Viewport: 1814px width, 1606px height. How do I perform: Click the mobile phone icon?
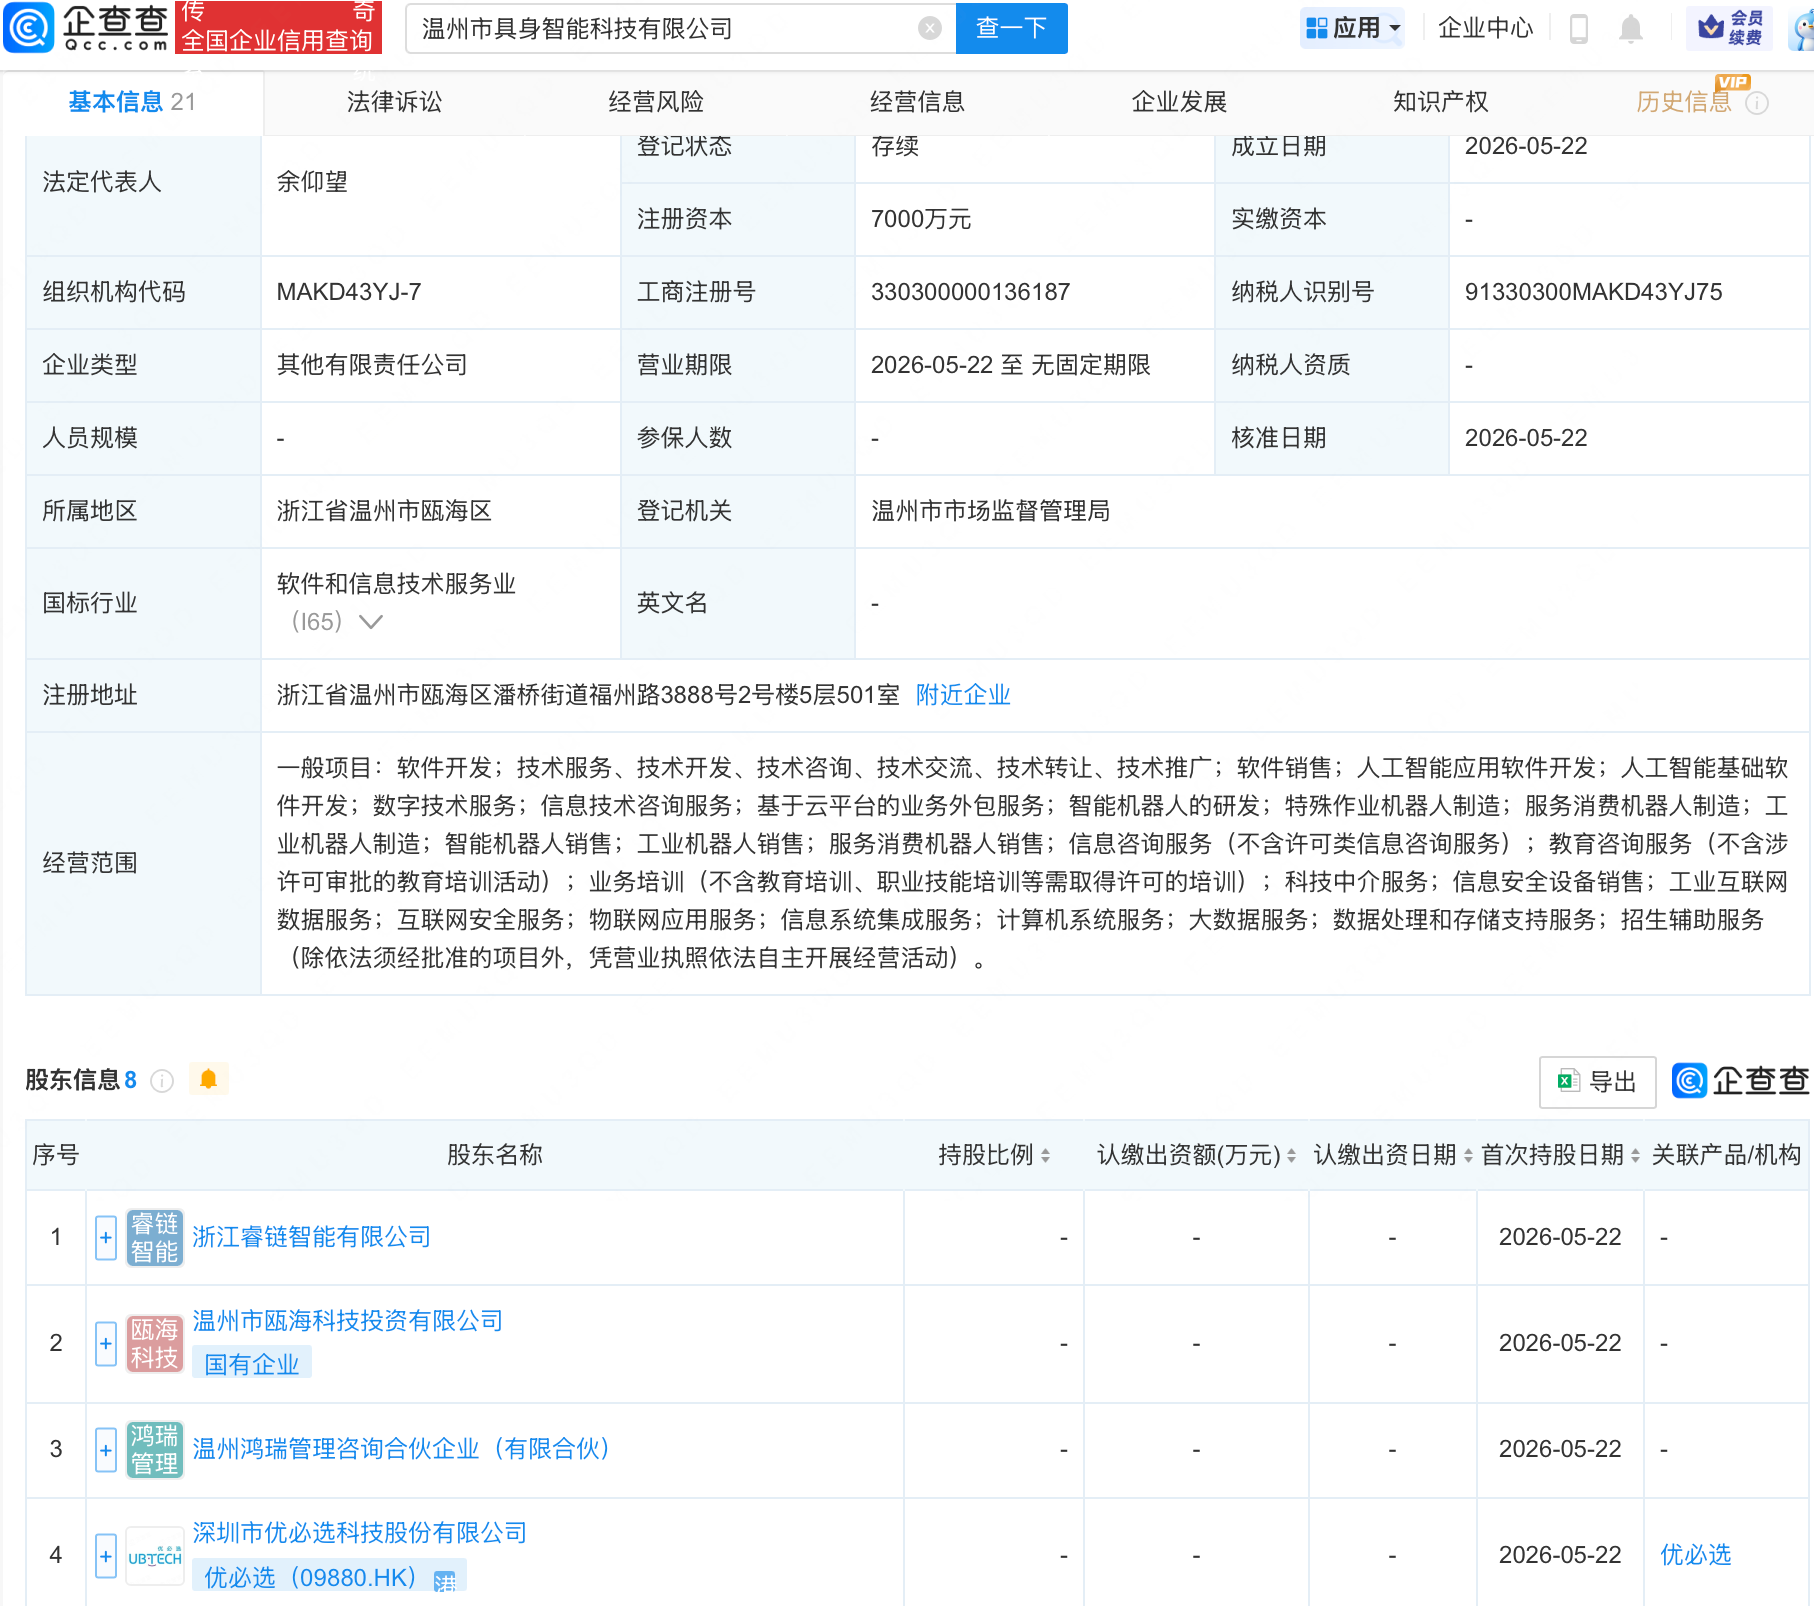(1579, 28)
